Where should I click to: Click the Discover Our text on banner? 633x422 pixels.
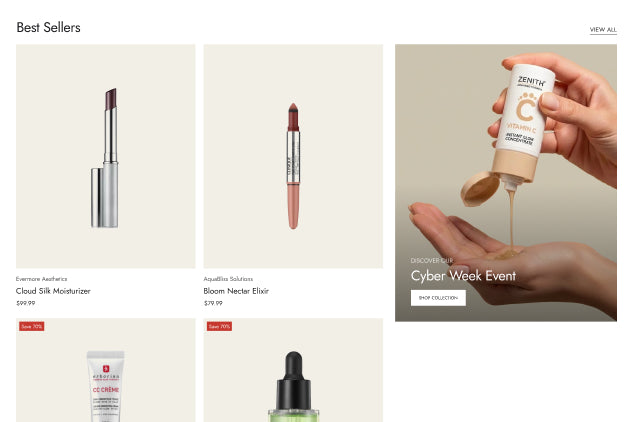(x=432, y=260)
